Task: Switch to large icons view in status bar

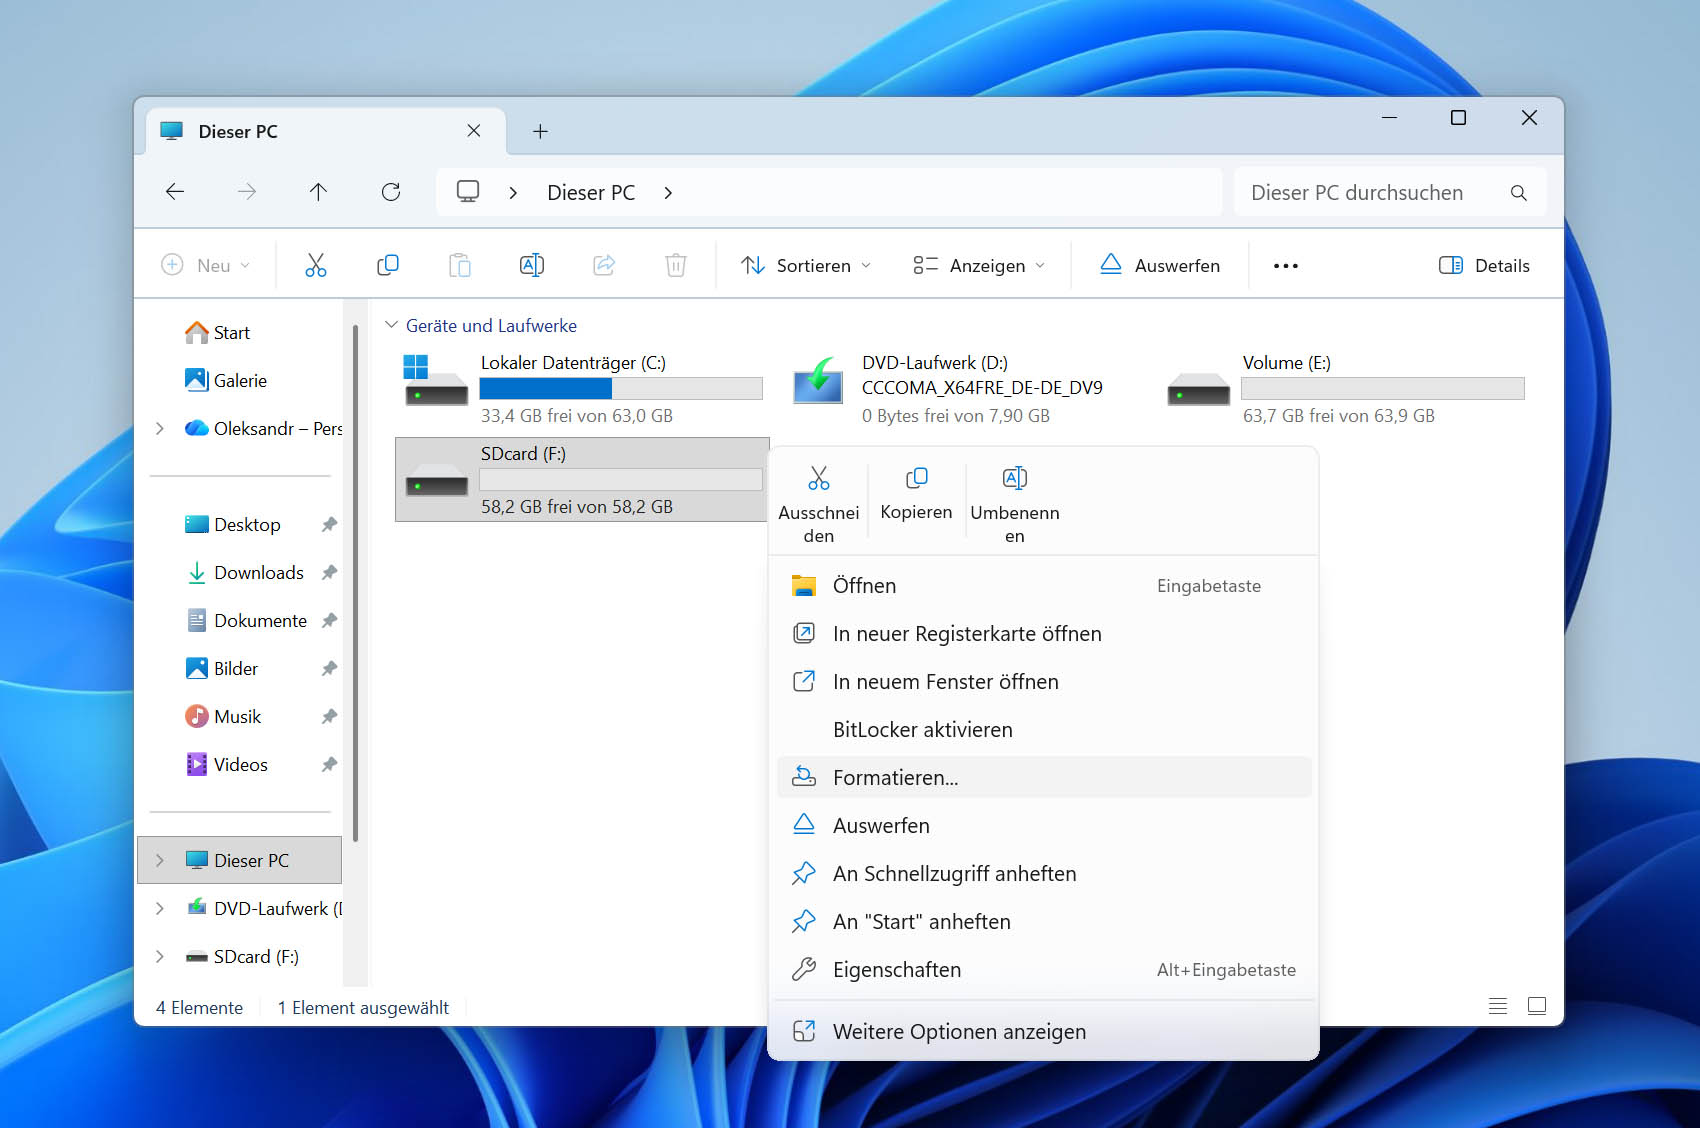Action: click(1537, 1006)
